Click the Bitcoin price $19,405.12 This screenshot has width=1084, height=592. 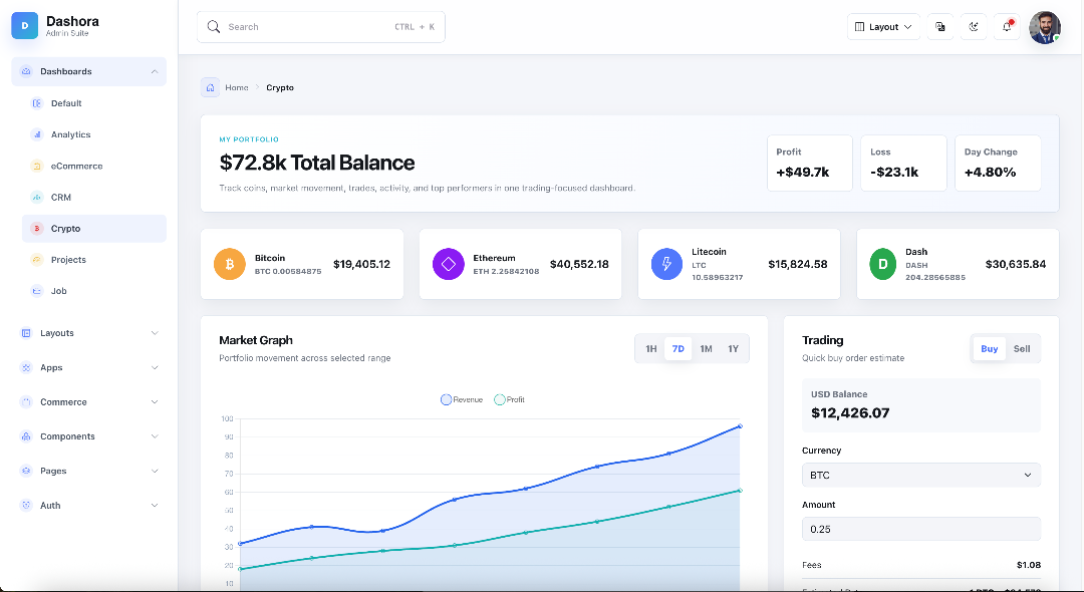click(x=362, y=264)
